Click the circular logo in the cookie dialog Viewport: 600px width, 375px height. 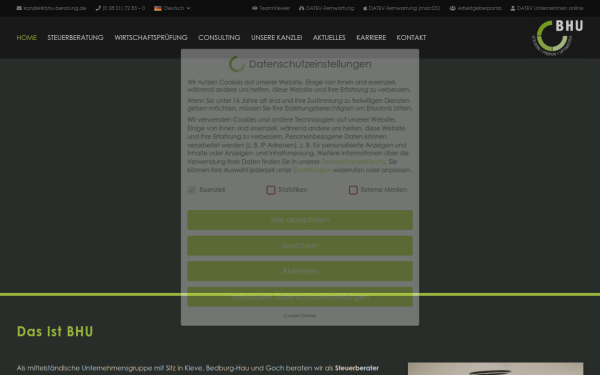(x=237, y=64)
